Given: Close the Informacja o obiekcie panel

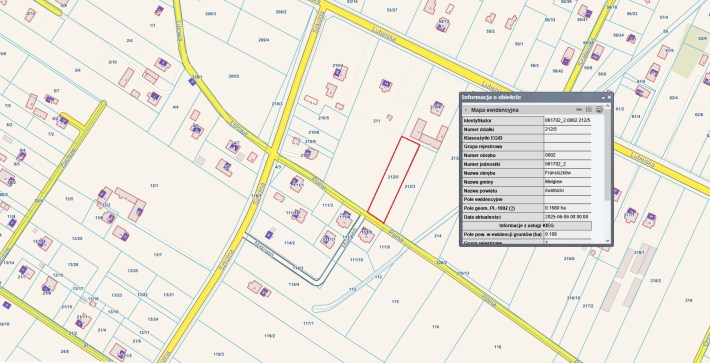Looking at the screenshot, I should pyautogui.click(x=609, y=97).
